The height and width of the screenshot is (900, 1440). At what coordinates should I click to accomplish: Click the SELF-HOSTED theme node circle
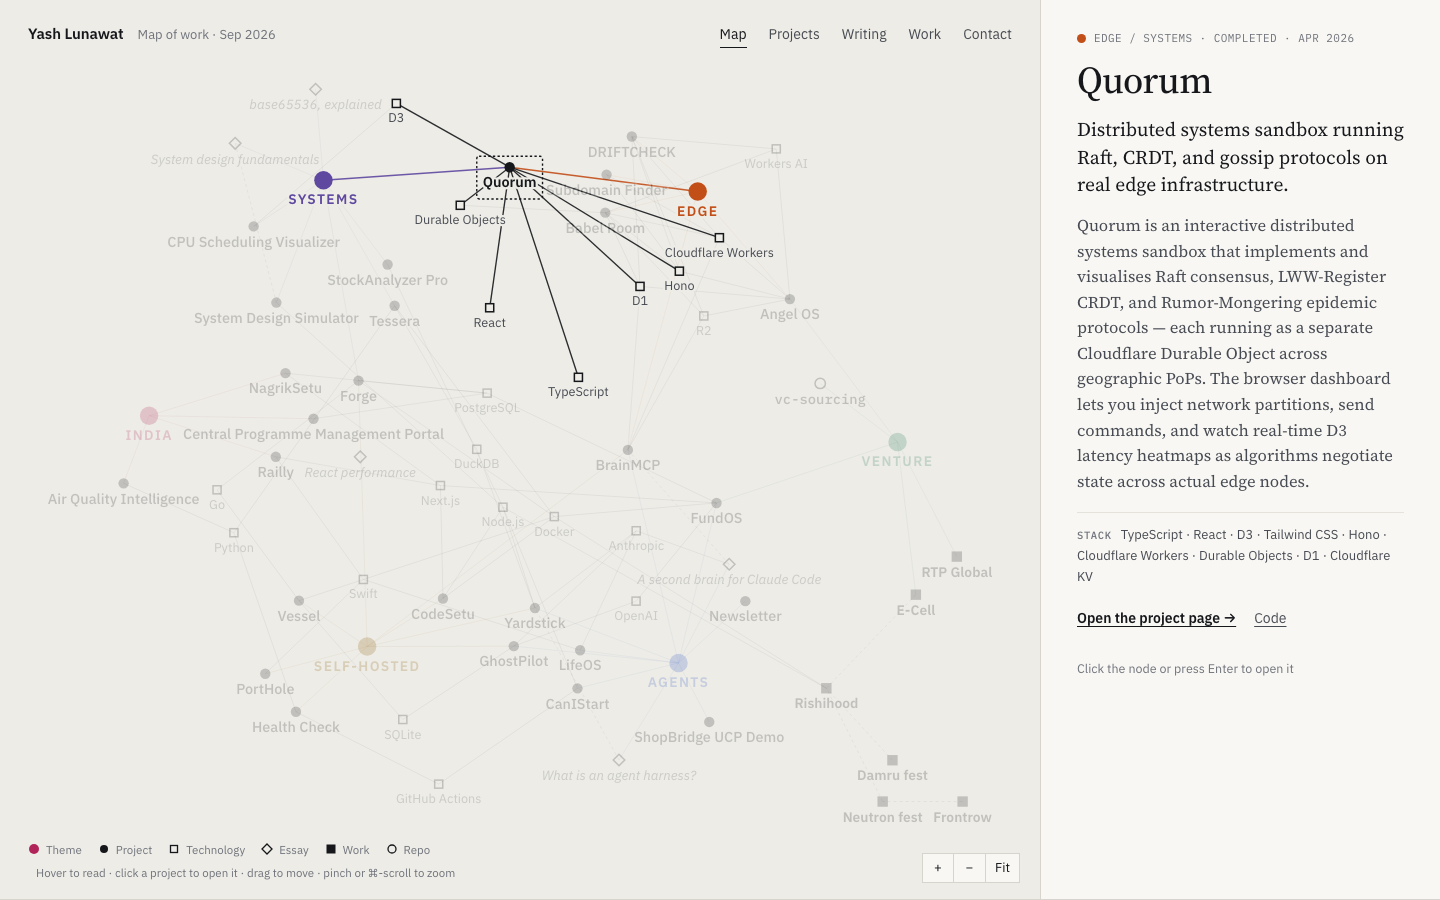click(367, 647)
